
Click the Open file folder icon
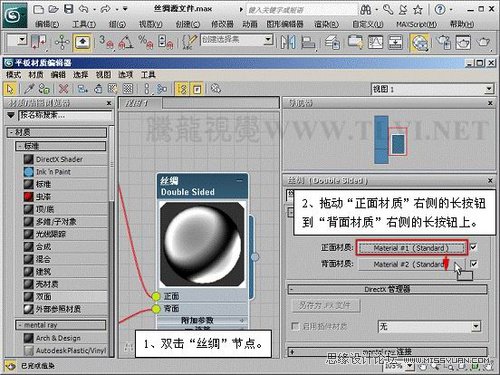53,9
